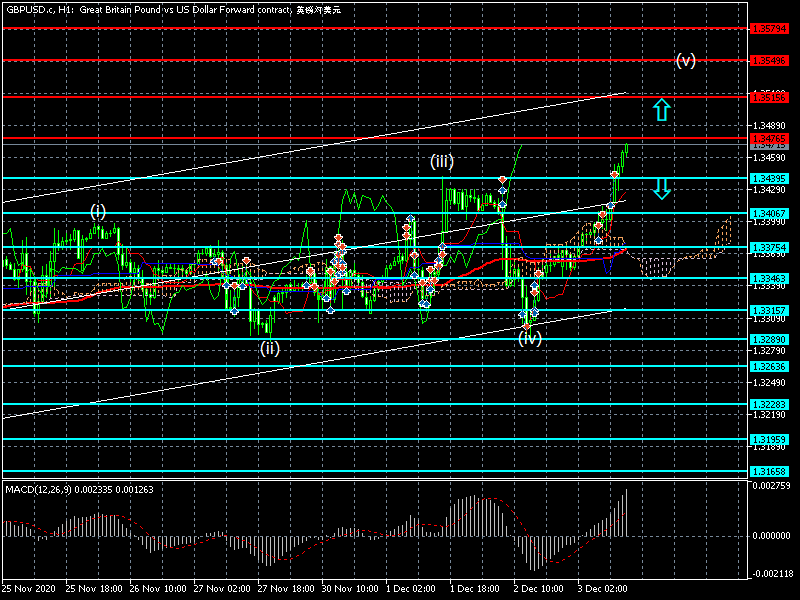The height and width of the screenshot is (600, 800).
Task: Click the 1.32790 price axis value
Action: [769, 351]
